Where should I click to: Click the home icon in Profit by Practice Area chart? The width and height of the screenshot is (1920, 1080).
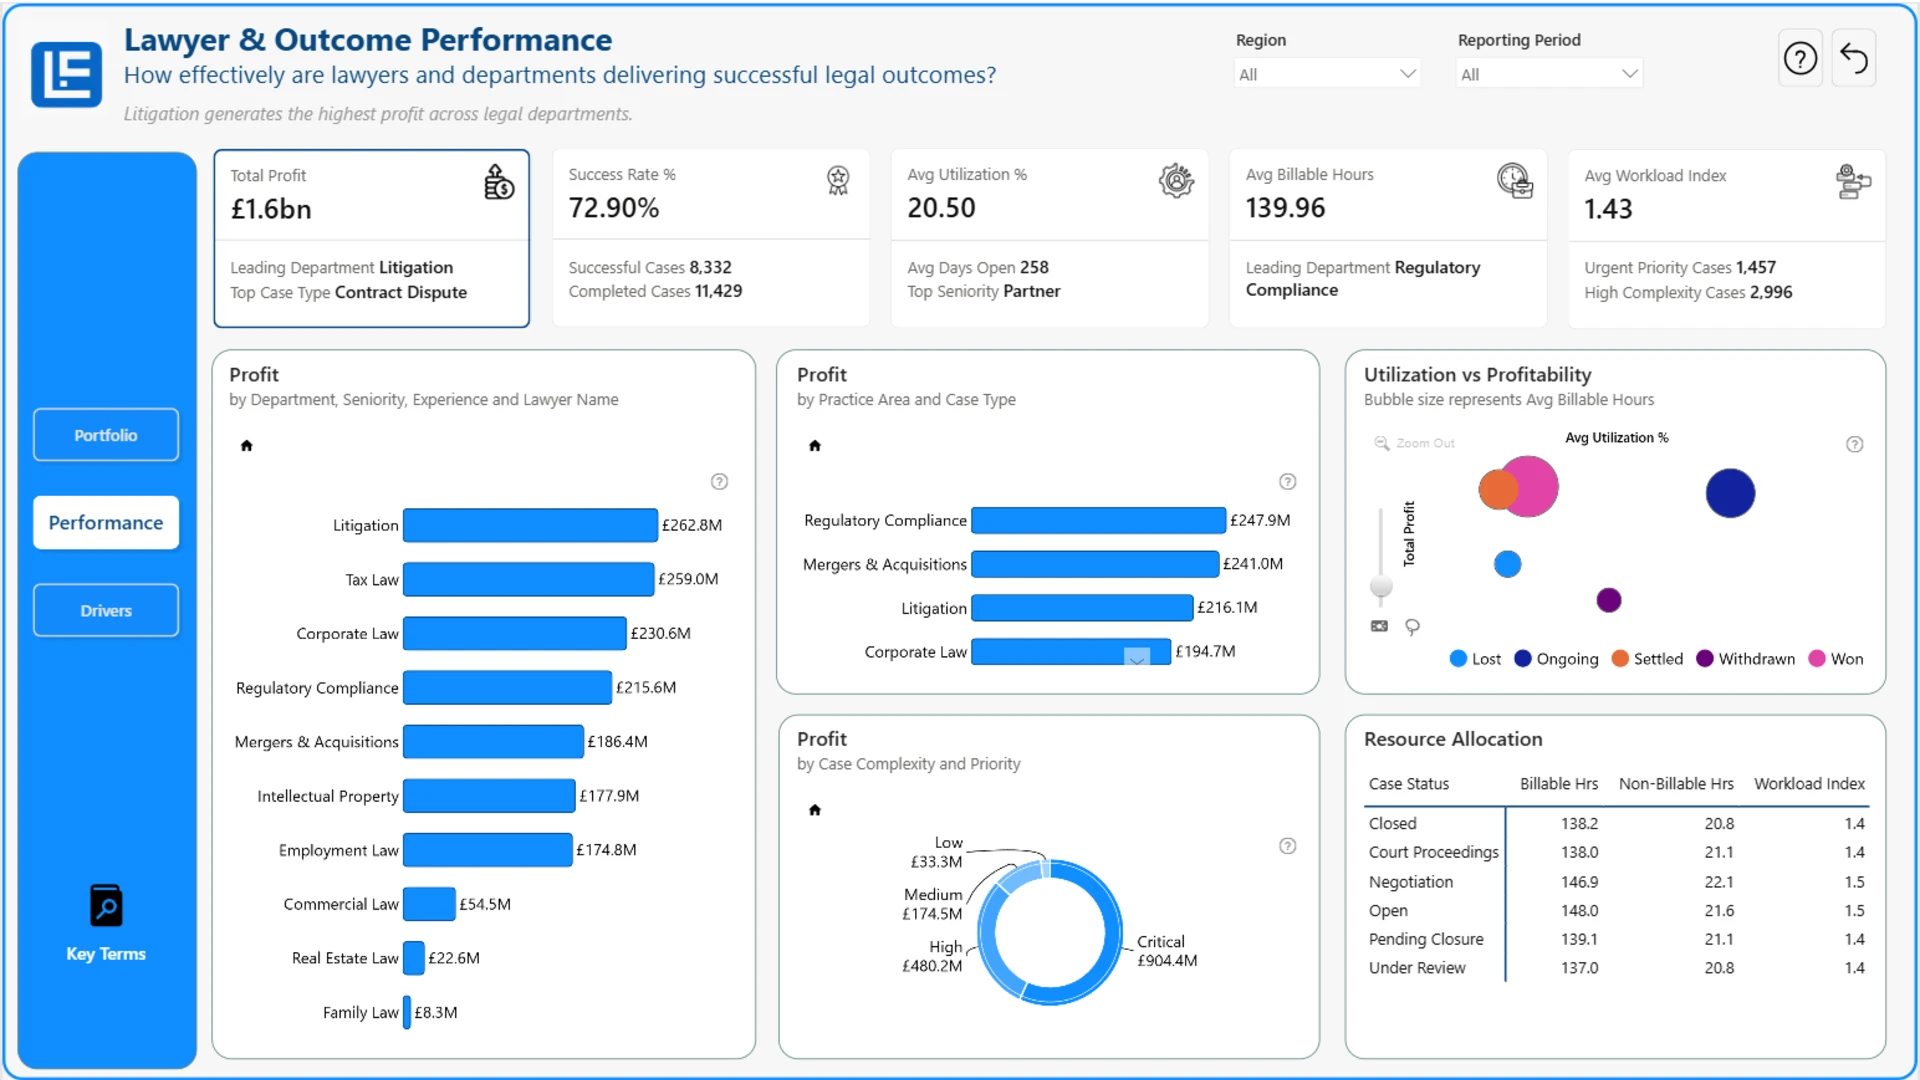(815, 446)
